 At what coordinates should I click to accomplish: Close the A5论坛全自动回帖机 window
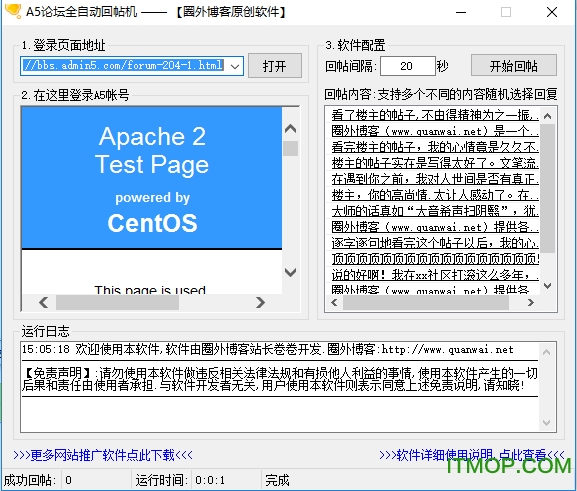pyautogui.click(x=552, y=12)
